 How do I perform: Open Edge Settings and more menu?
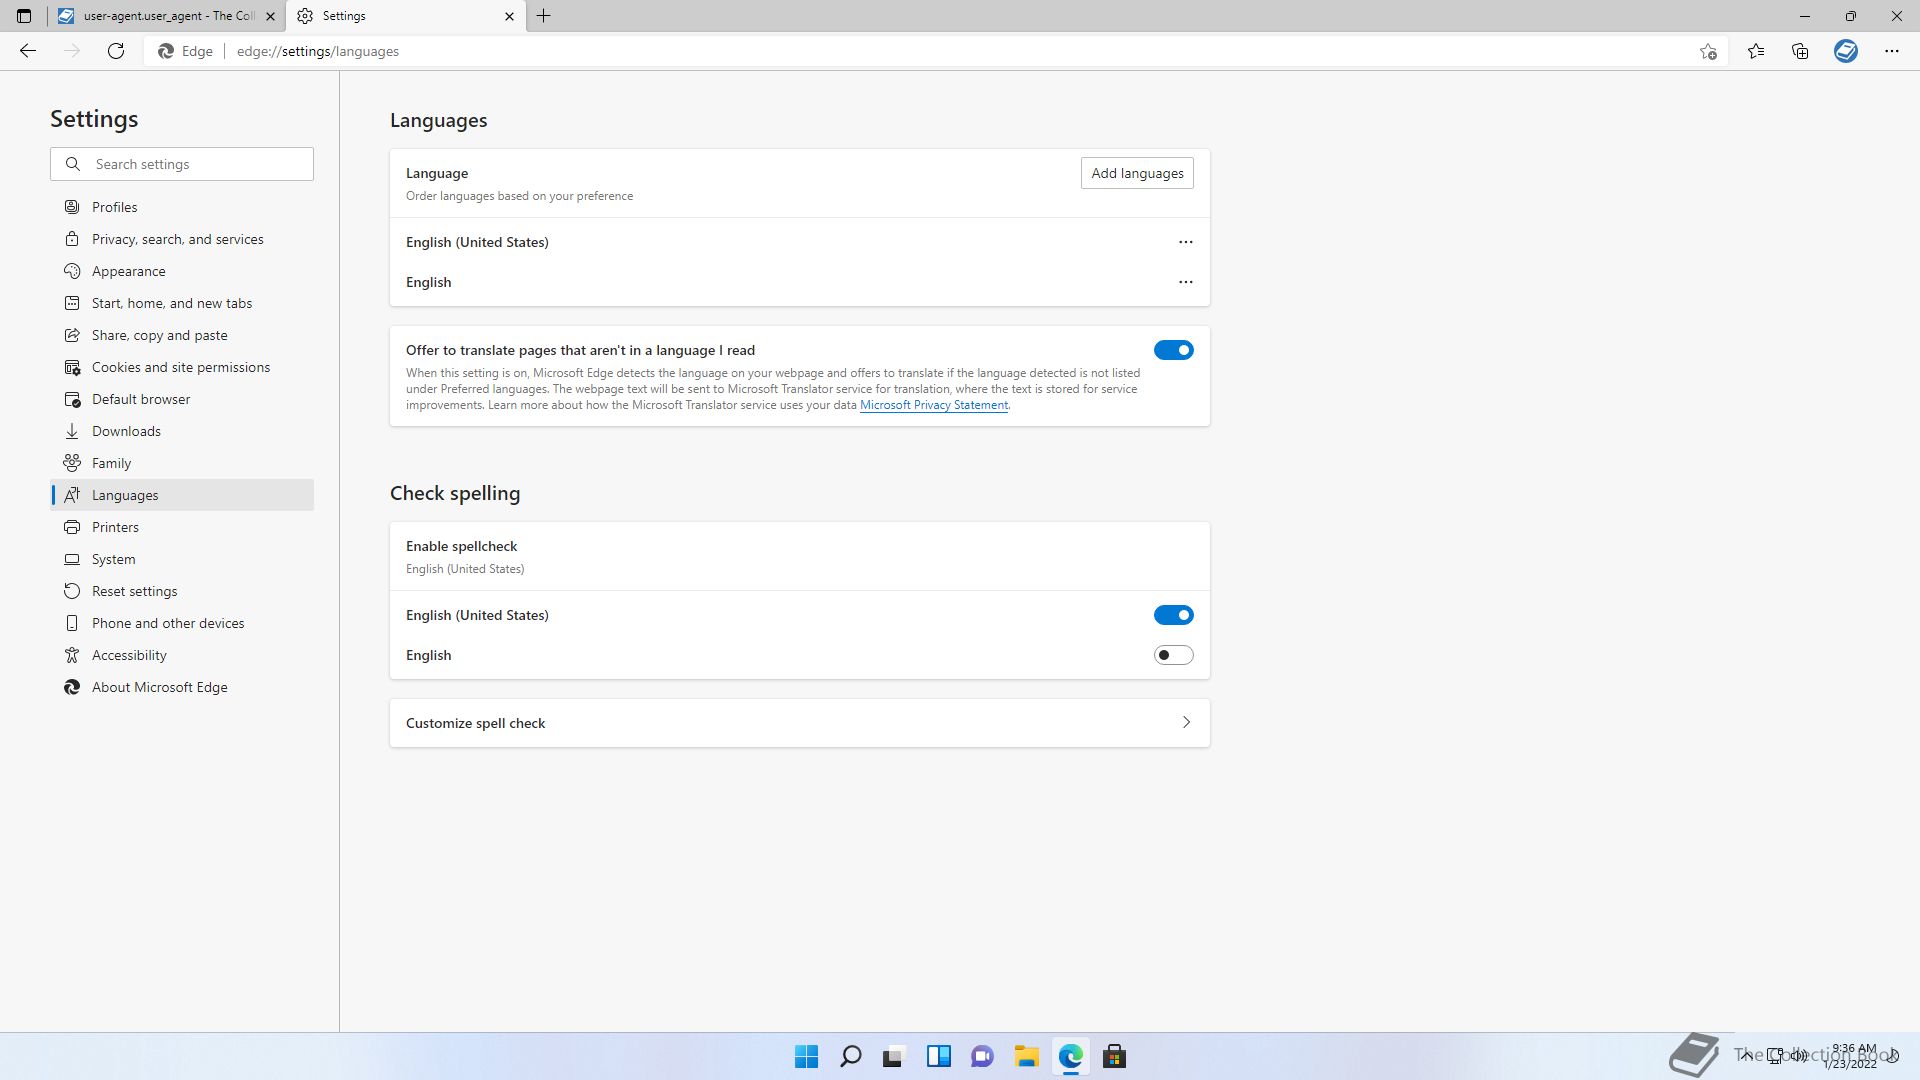tap(1892, 51)
